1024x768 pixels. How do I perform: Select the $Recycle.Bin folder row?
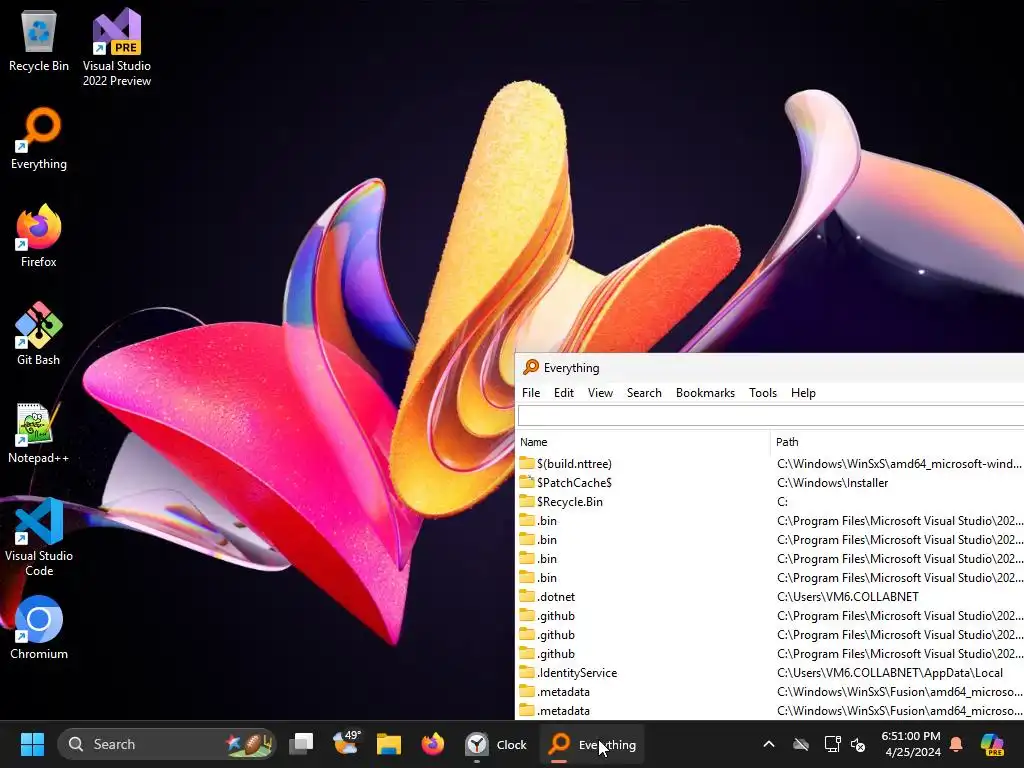[x=771, y=502]
